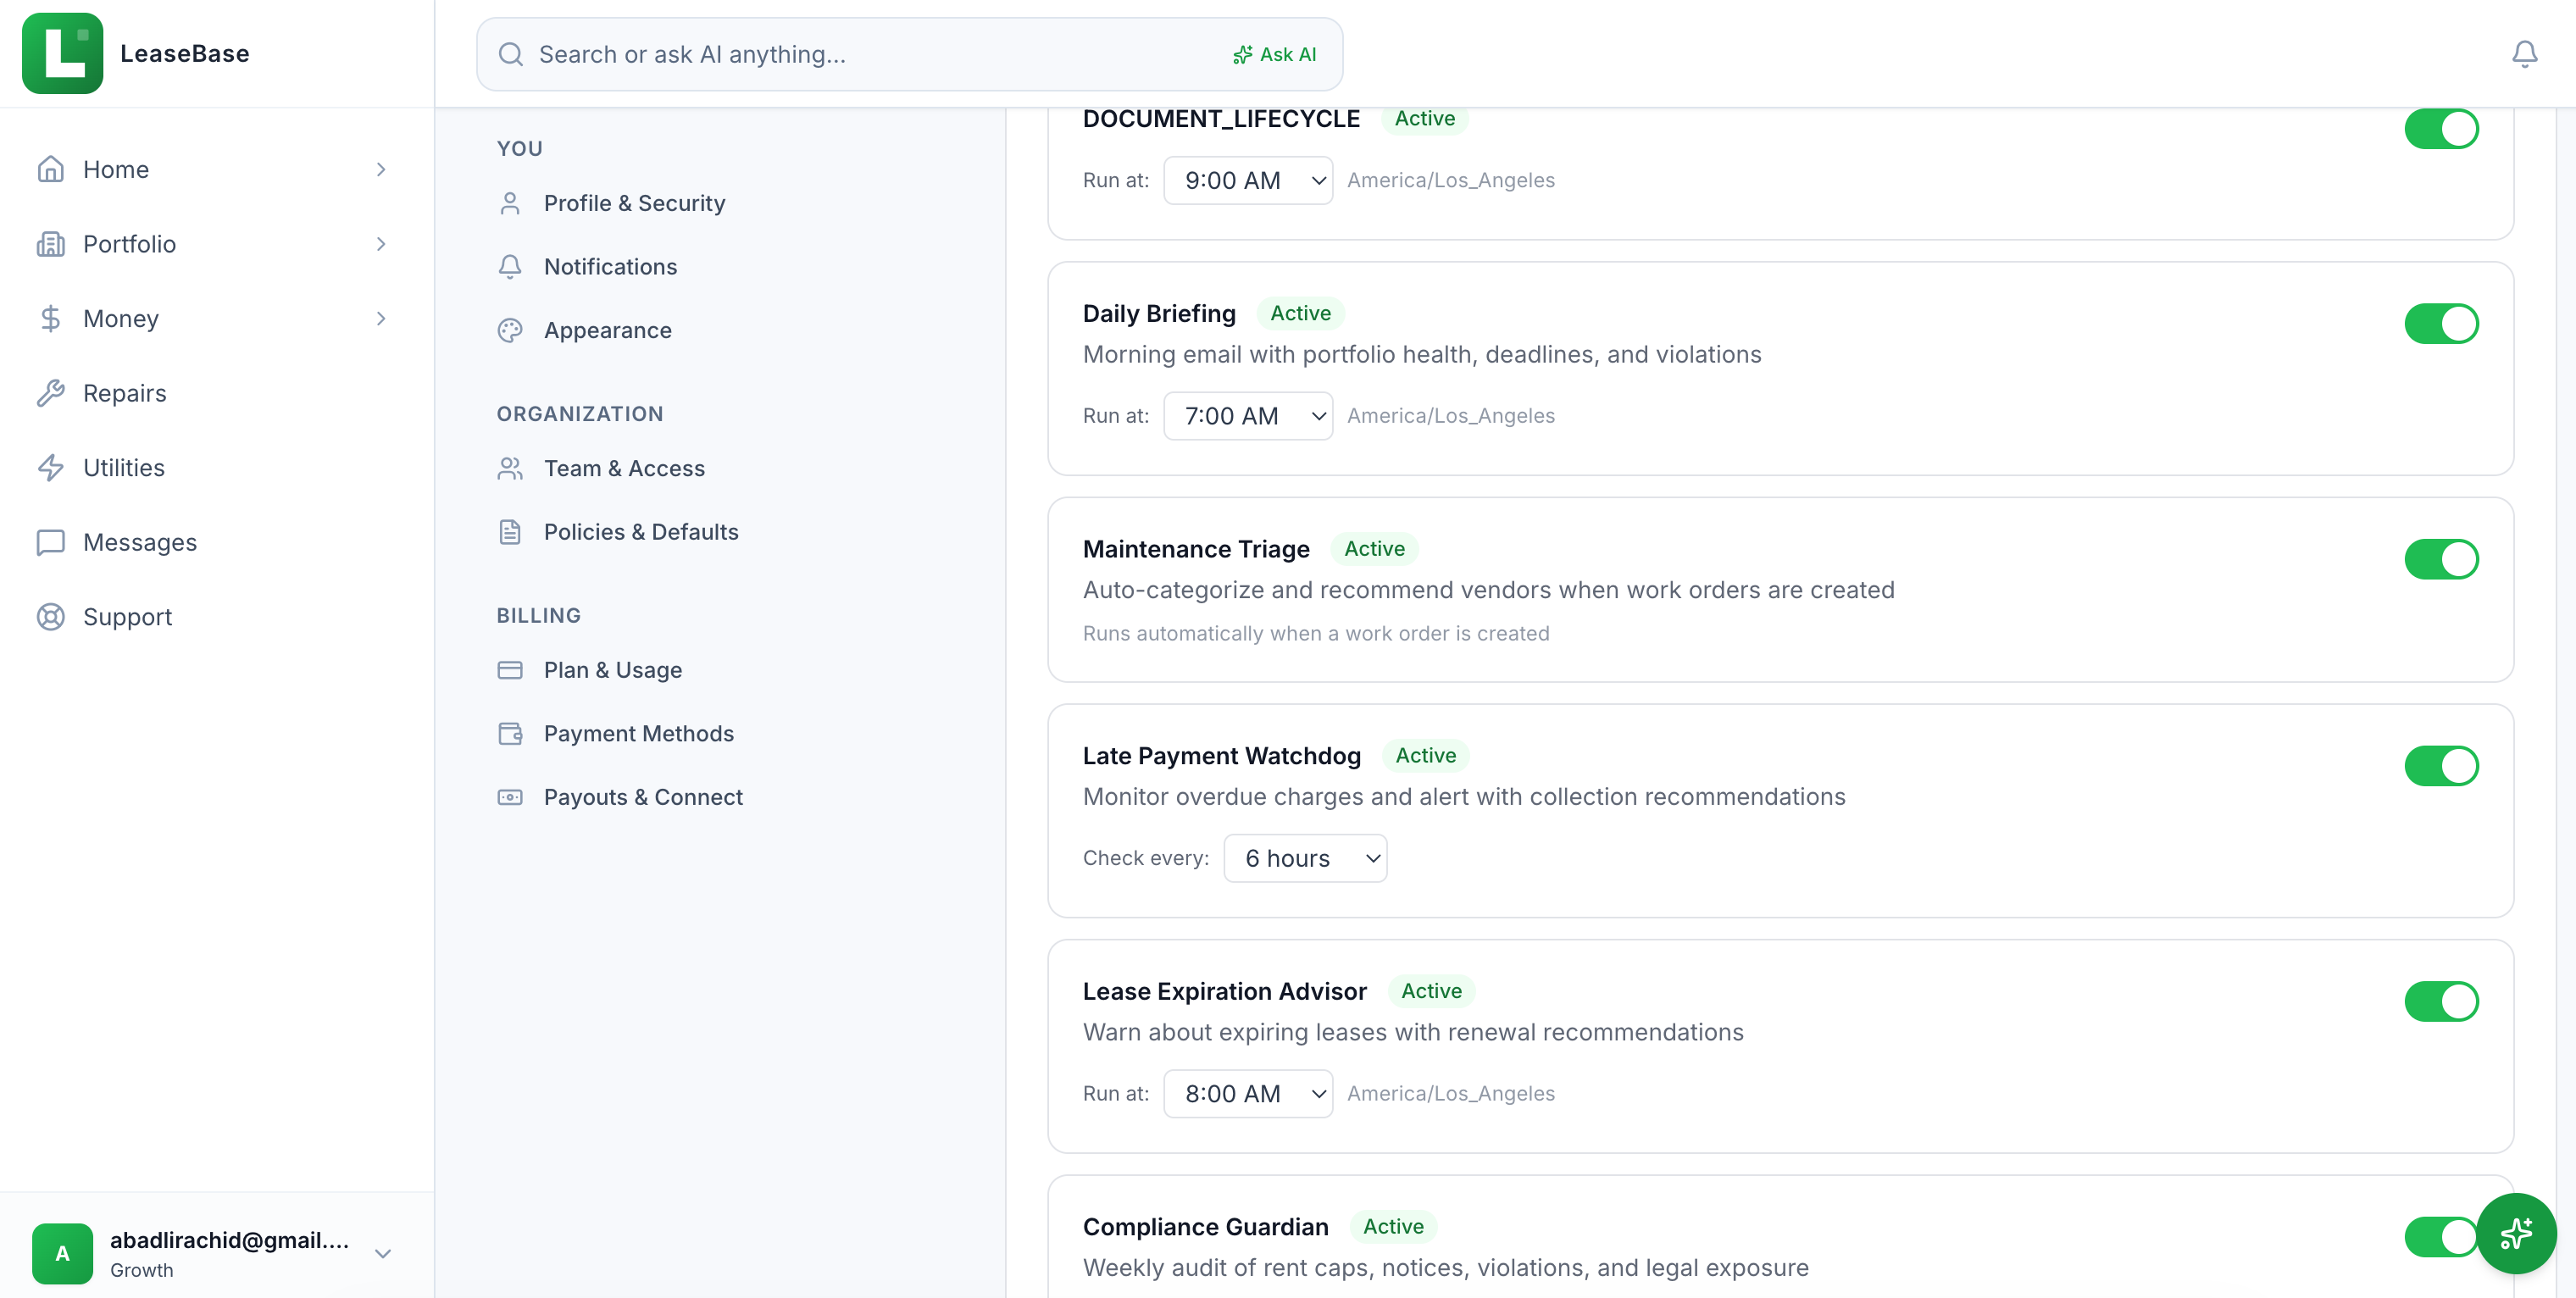Open the 9:00 AM run time dropdown
The image size is (2576, 1298).
(1247, 181)
